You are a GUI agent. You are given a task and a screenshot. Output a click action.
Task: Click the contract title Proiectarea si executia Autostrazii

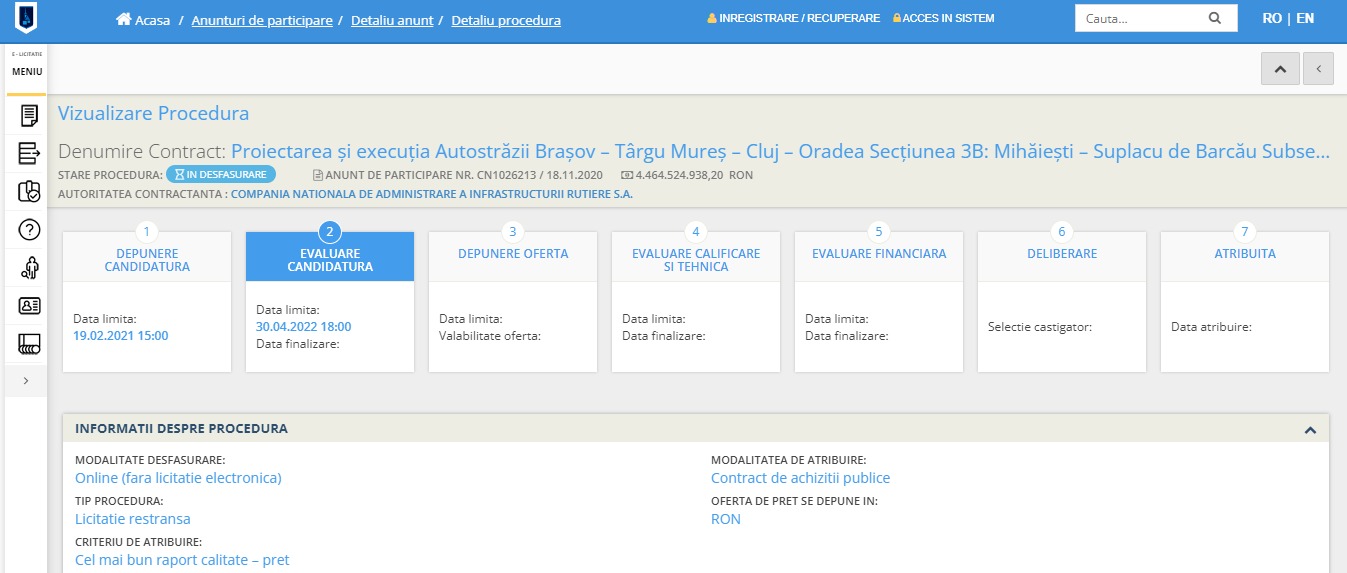[x=780, y=152]
